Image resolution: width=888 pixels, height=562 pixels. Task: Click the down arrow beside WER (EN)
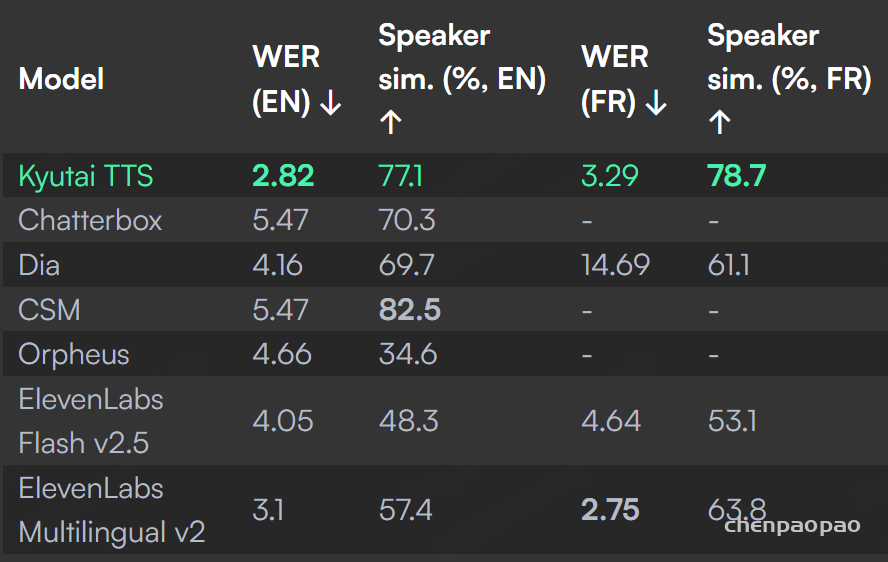(330, 104)
